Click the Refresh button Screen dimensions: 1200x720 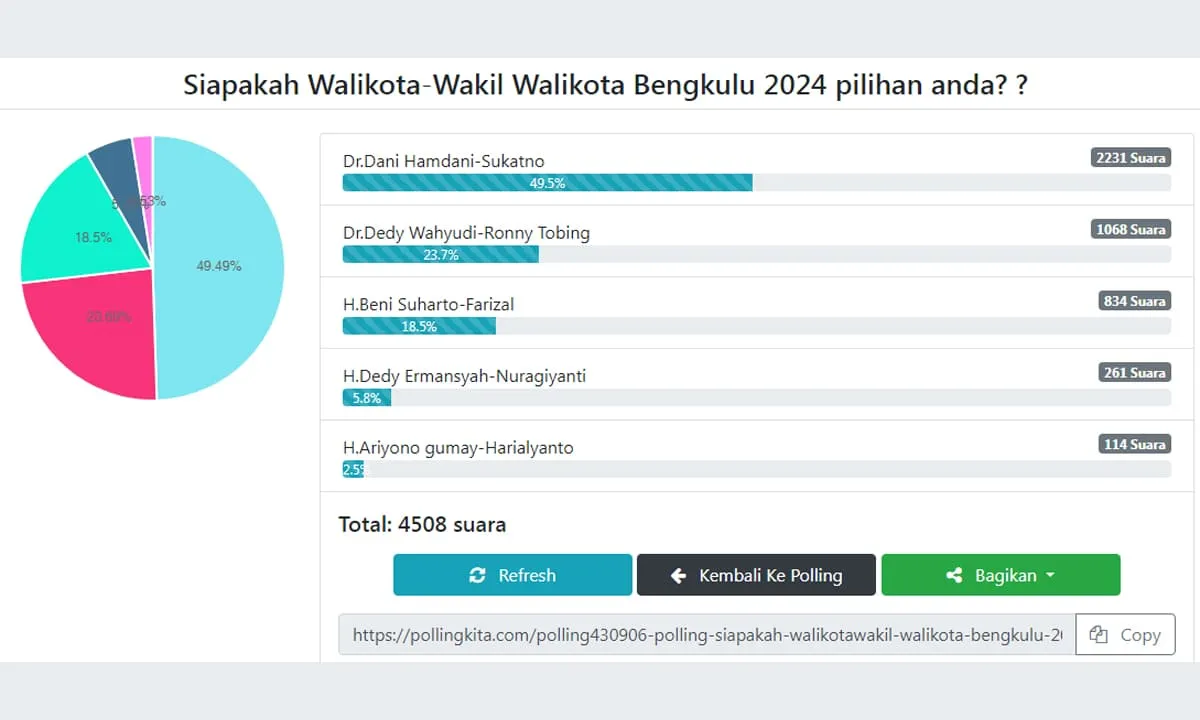tap(512, 575)
